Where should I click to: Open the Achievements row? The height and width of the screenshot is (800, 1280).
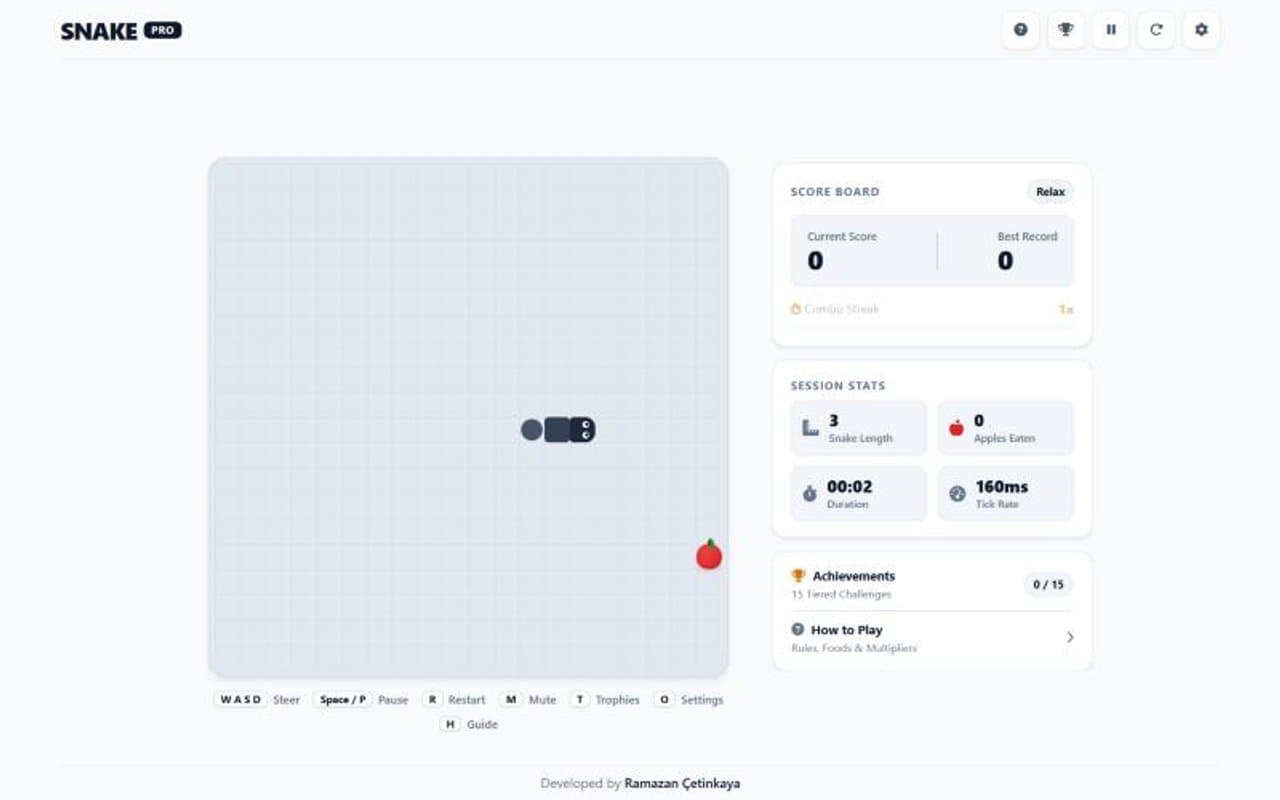pyautogui.click(x=932, y=584)
